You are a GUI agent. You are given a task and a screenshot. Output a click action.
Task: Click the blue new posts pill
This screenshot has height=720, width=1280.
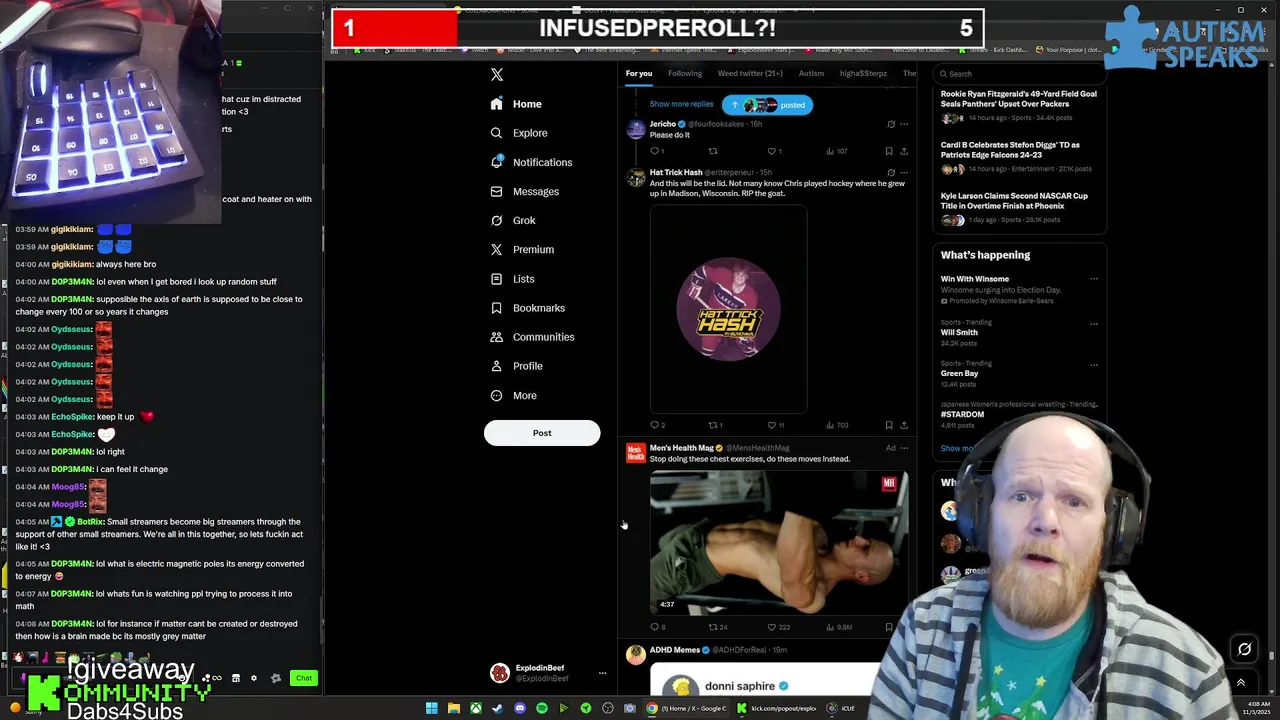(767, 105)
